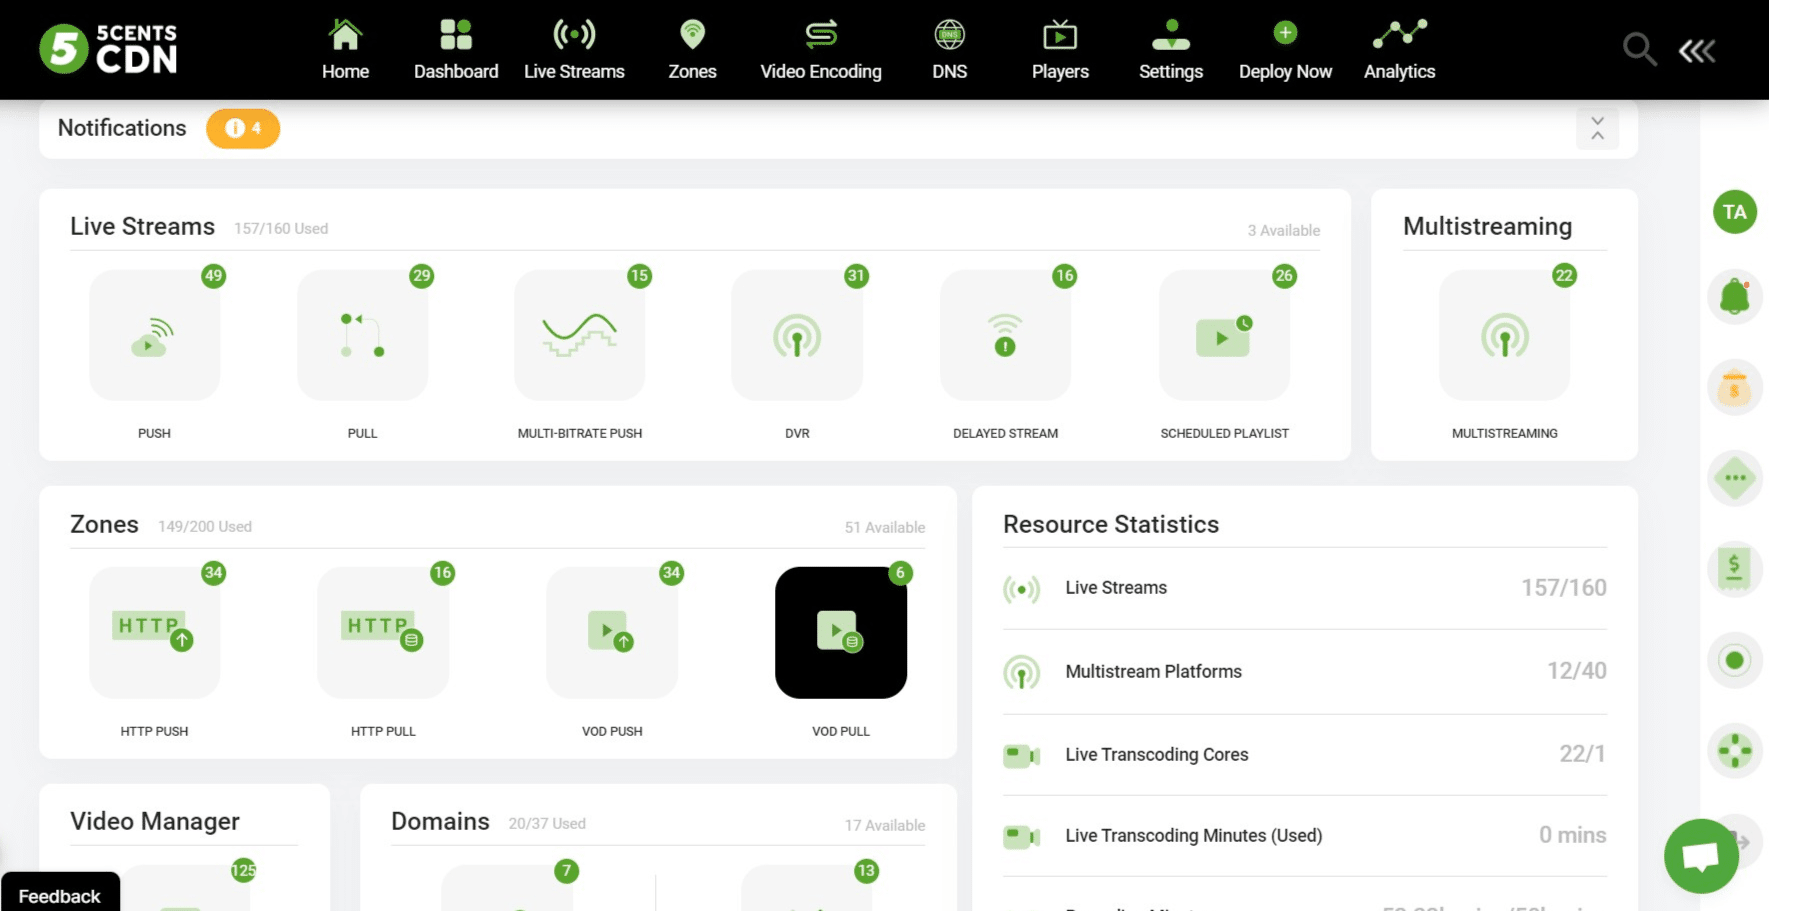Open the PUSH live stream tile
Viewport: 1813px width, 911px height.
click(x=154, y=335)
